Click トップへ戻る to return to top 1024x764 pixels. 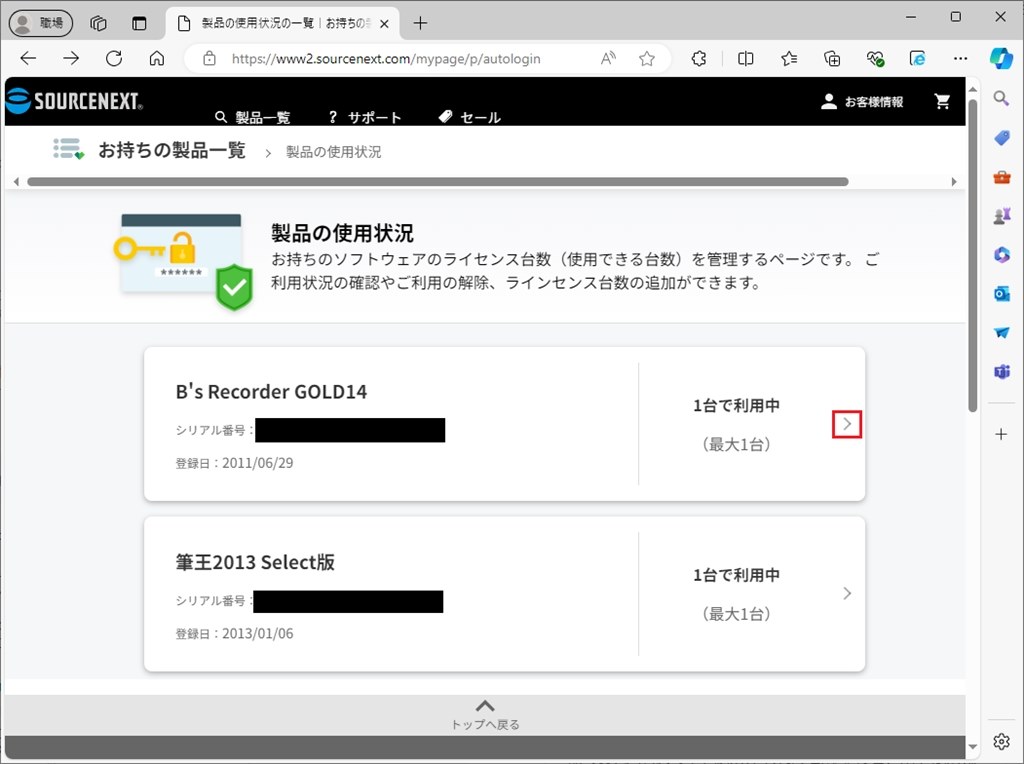pyautogui.click(x=485, y=715)
